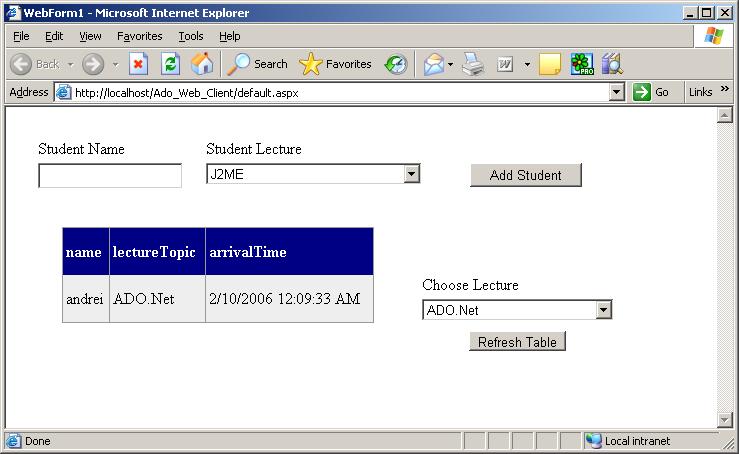This screenshot has height=454, width=739.
Task: Open Back history dropdown arrow
Action: click(x=71, y=64)
